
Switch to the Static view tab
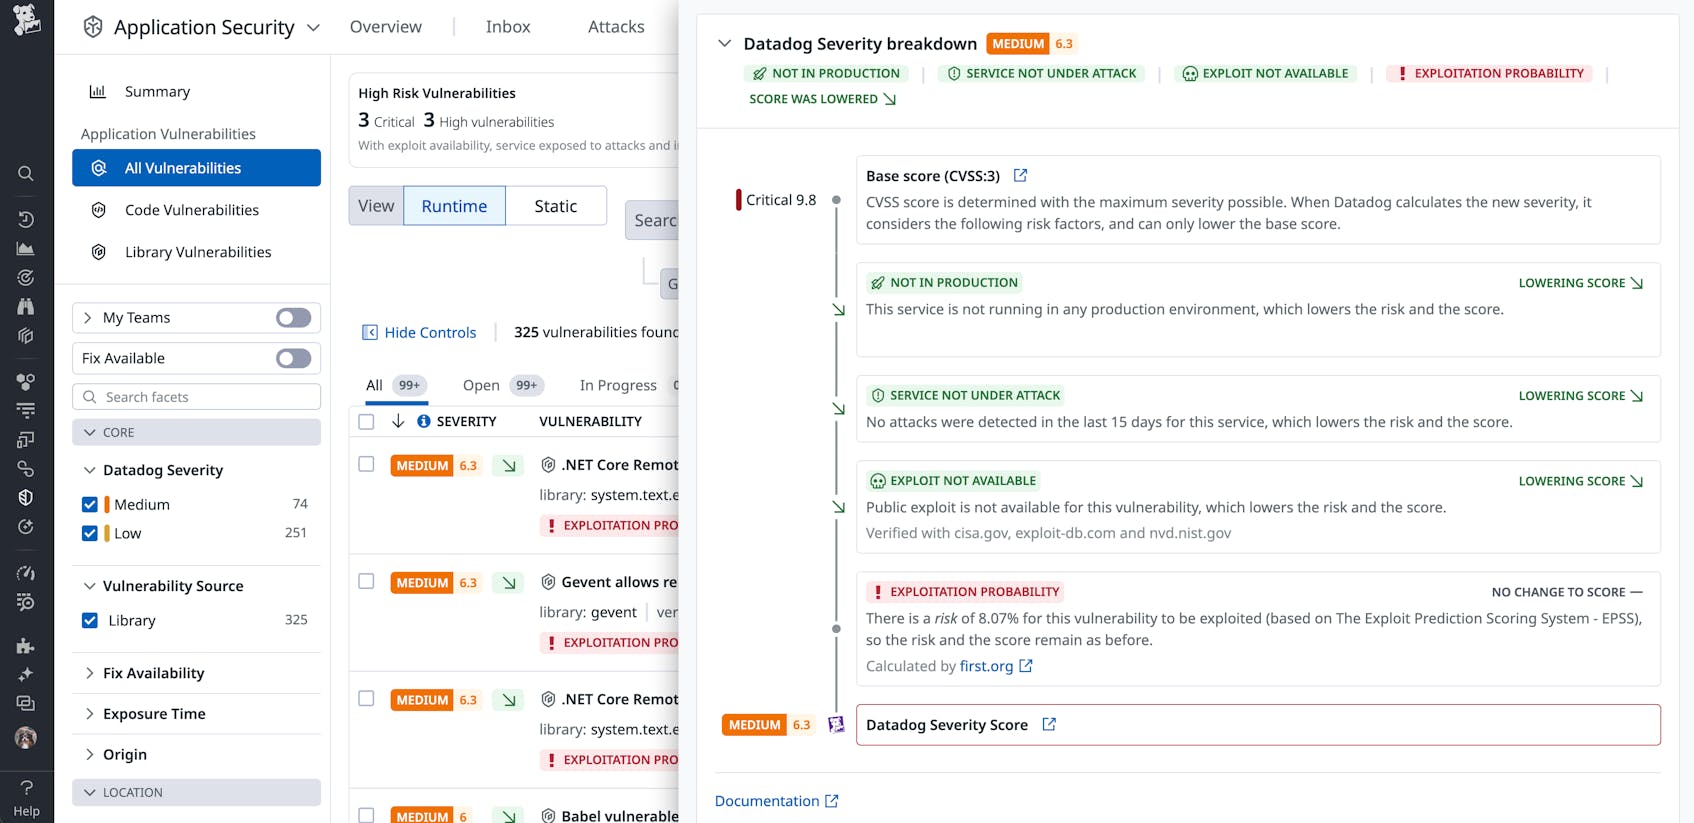pyautogui.click(x=555, y=206)
